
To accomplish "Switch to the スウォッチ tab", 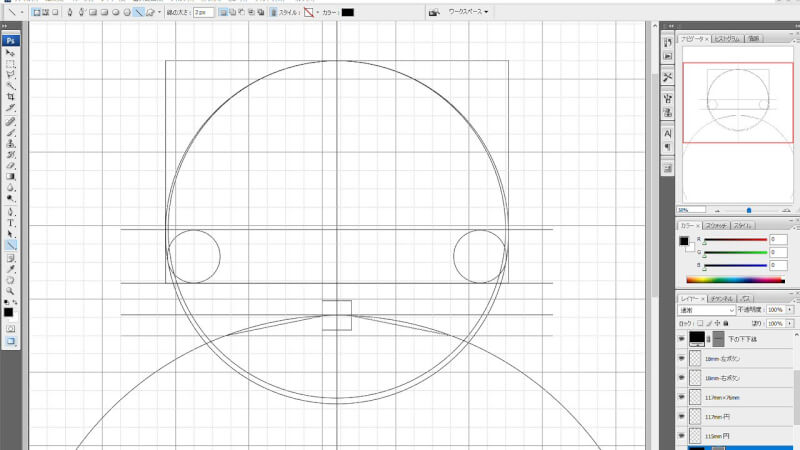I will pos(717,226).
